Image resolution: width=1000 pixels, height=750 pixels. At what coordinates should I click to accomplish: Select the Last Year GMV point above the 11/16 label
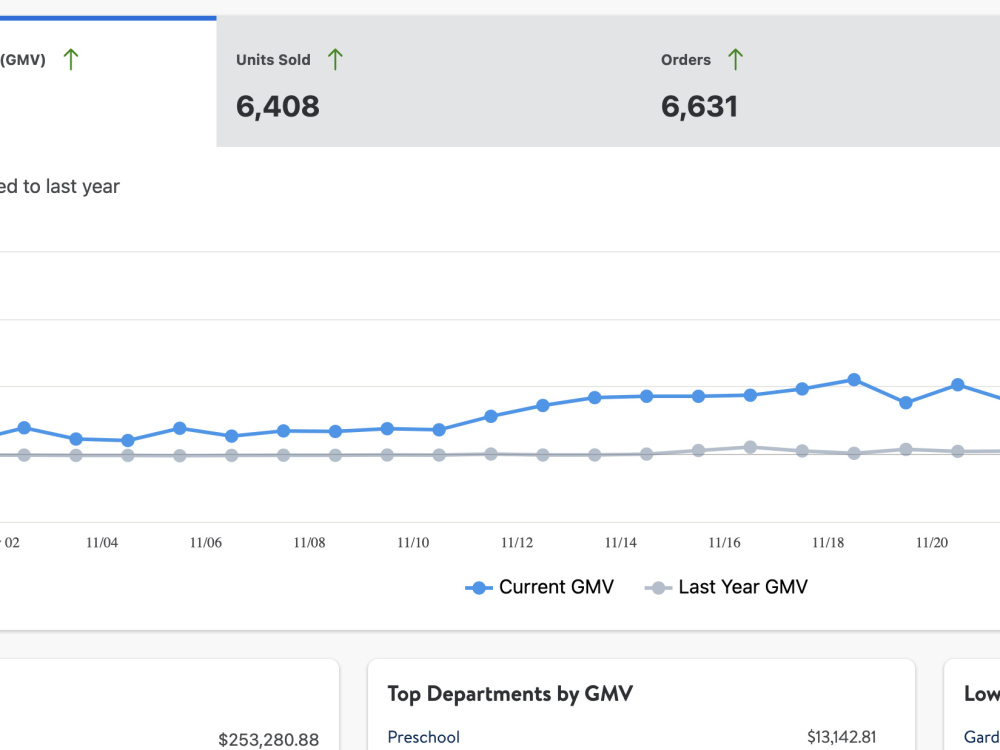point(751,448)
